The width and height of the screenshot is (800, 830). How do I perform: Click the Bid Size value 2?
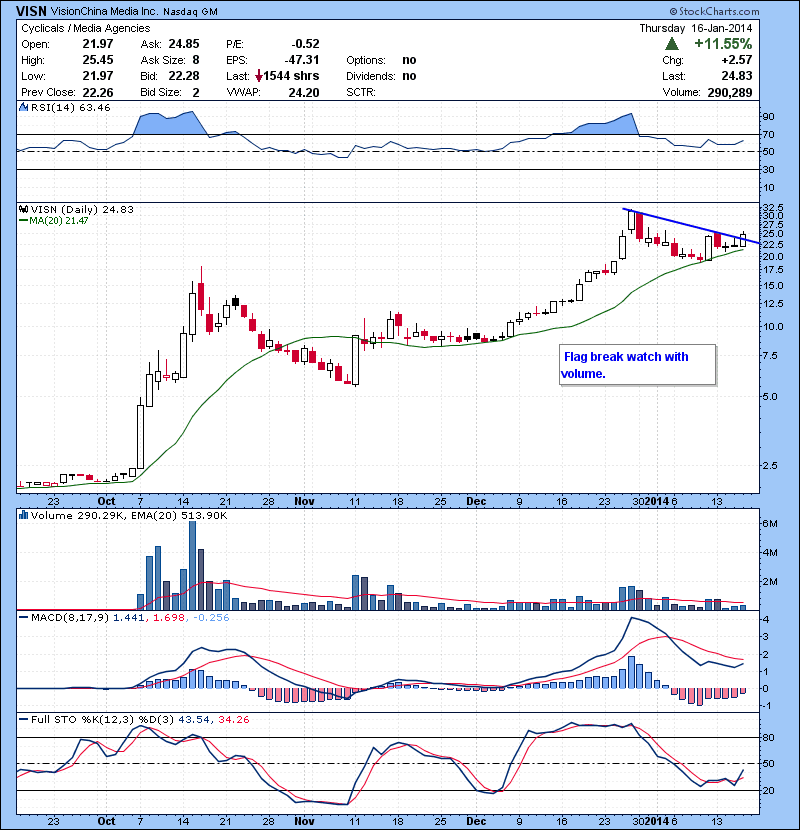point(196,93)
